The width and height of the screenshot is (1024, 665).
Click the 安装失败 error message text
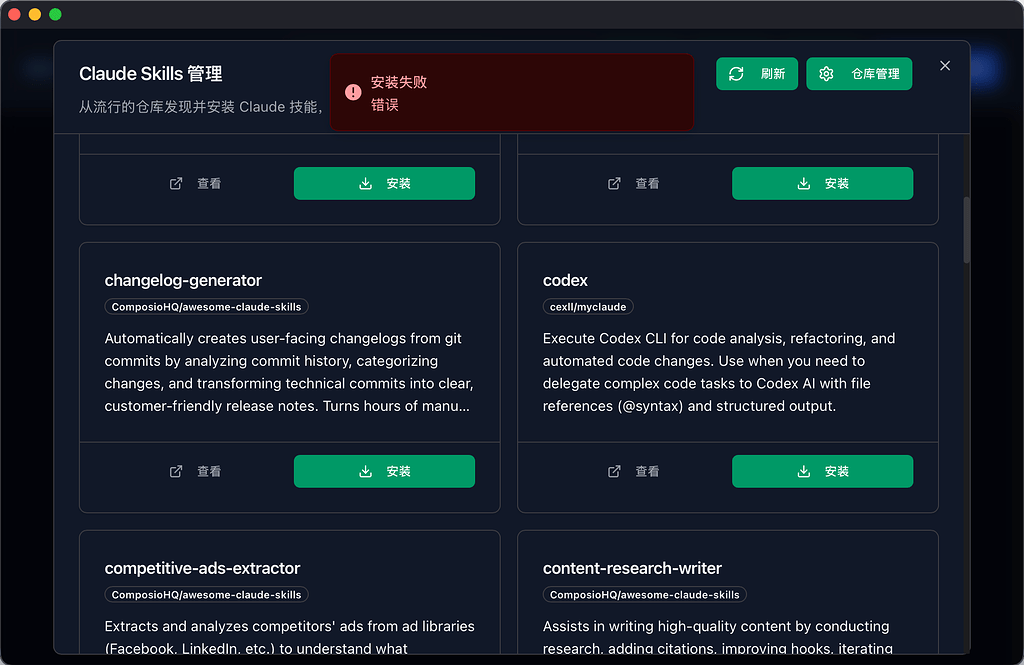click(x=399, y=82)
